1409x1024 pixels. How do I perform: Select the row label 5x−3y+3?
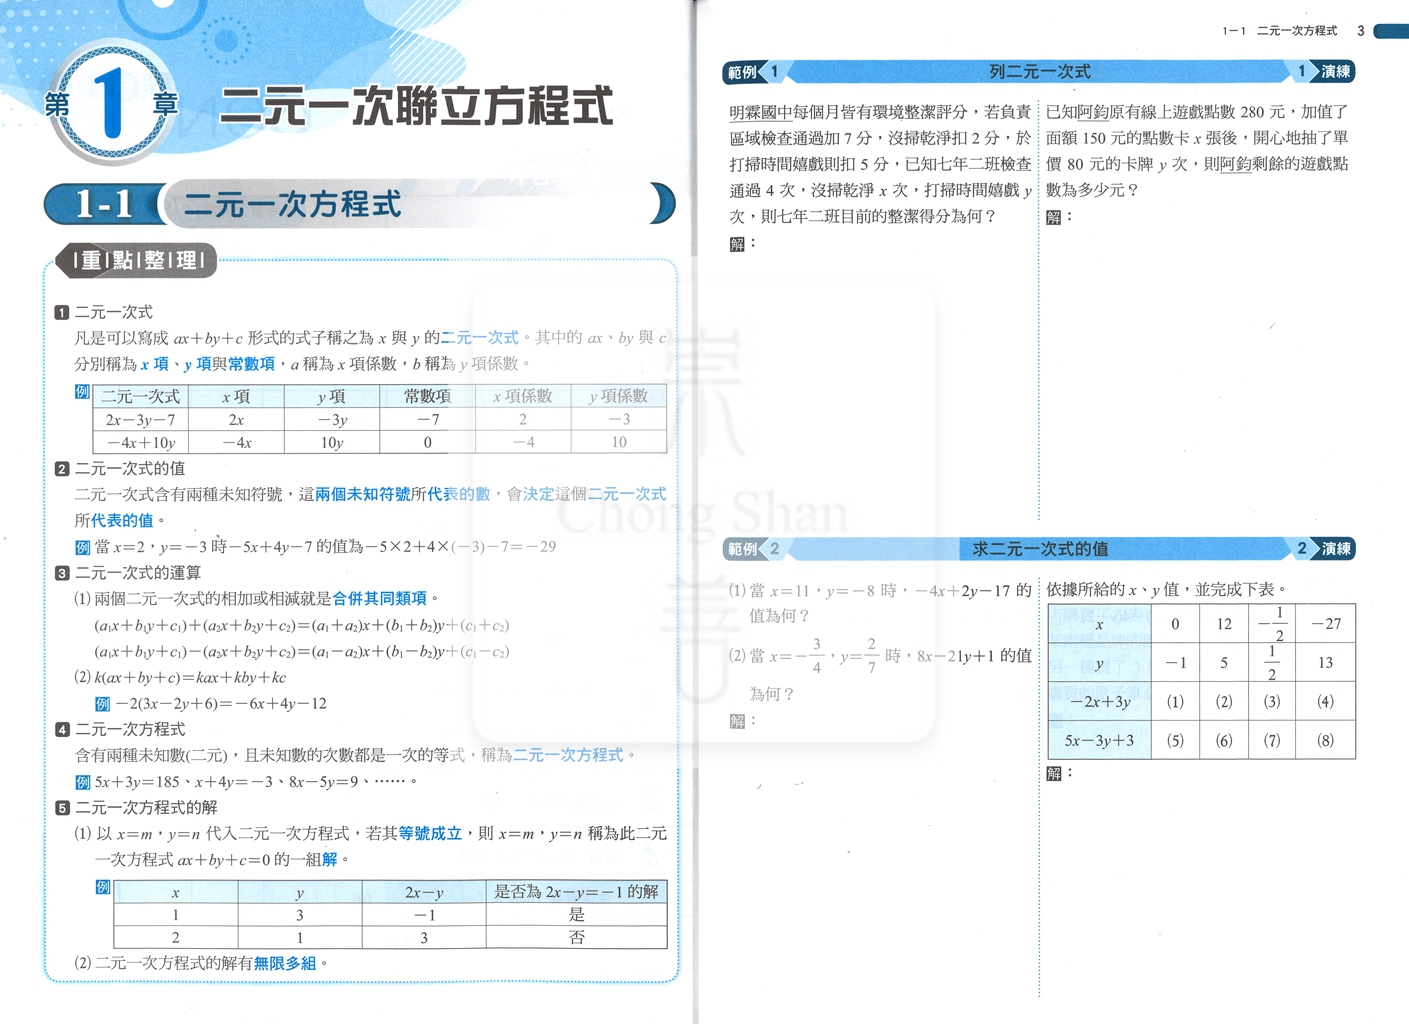tap(1100, 741)
